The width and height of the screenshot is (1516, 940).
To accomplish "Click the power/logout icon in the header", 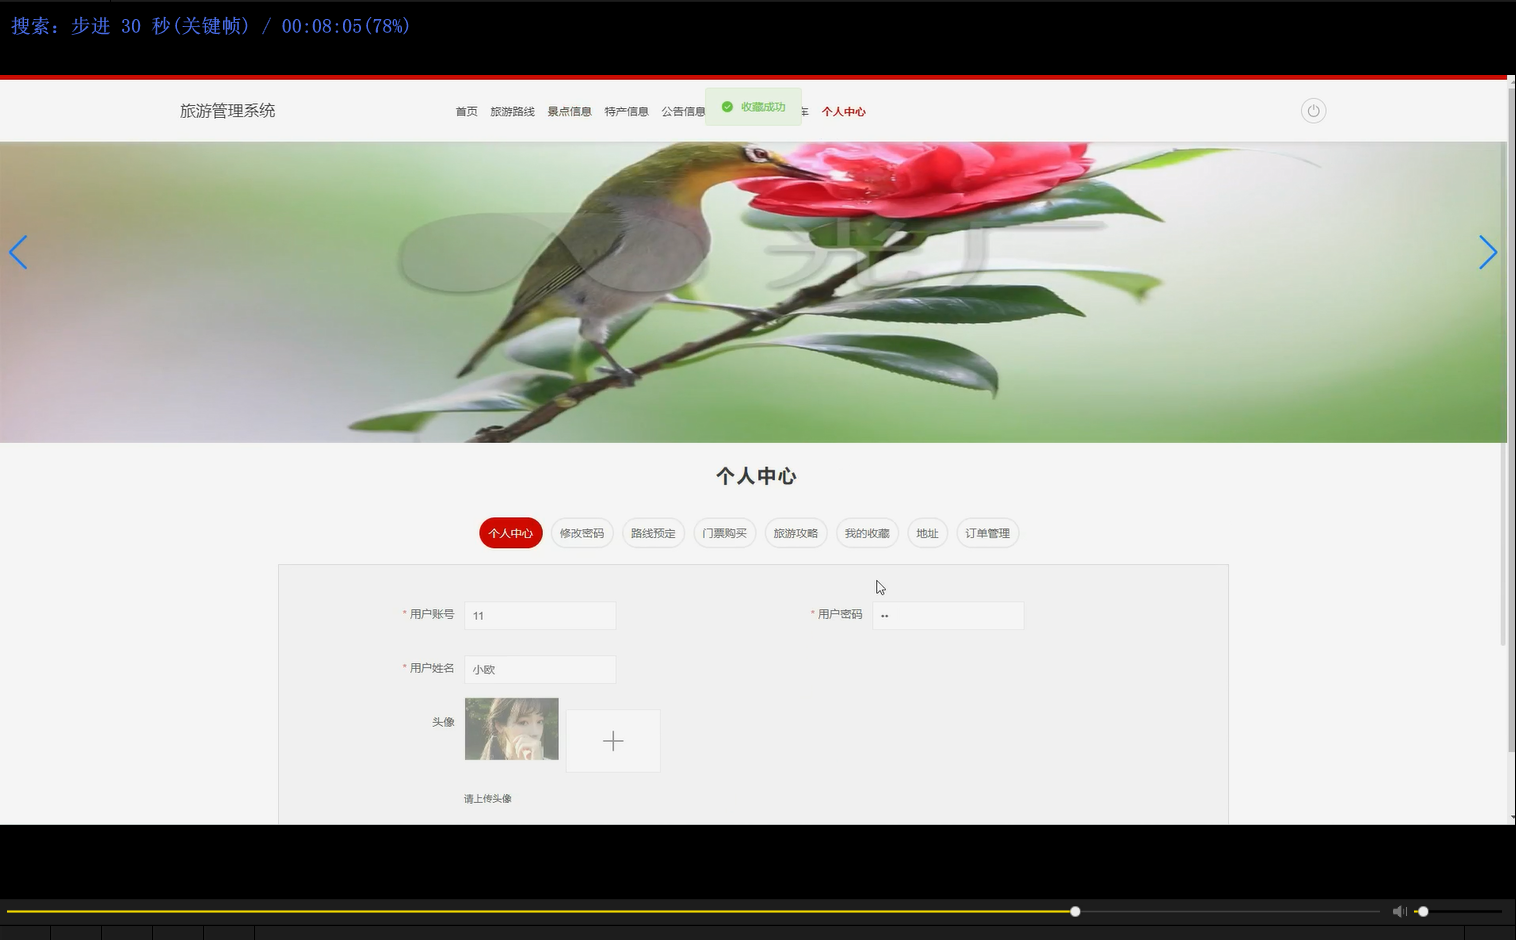I will point(1313,110).
